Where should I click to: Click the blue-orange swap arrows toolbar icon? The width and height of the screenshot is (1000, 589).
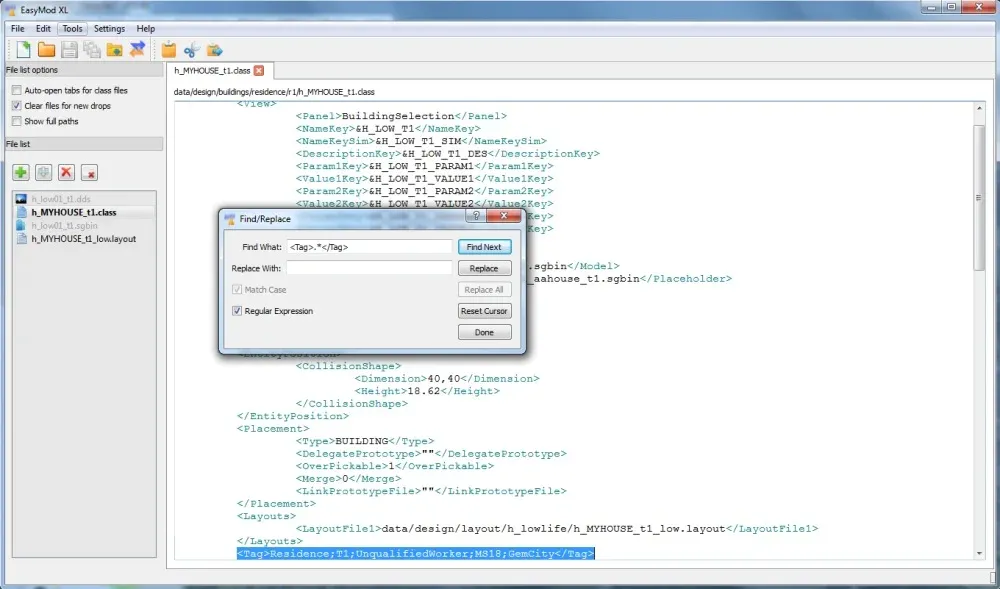point(138,49)
